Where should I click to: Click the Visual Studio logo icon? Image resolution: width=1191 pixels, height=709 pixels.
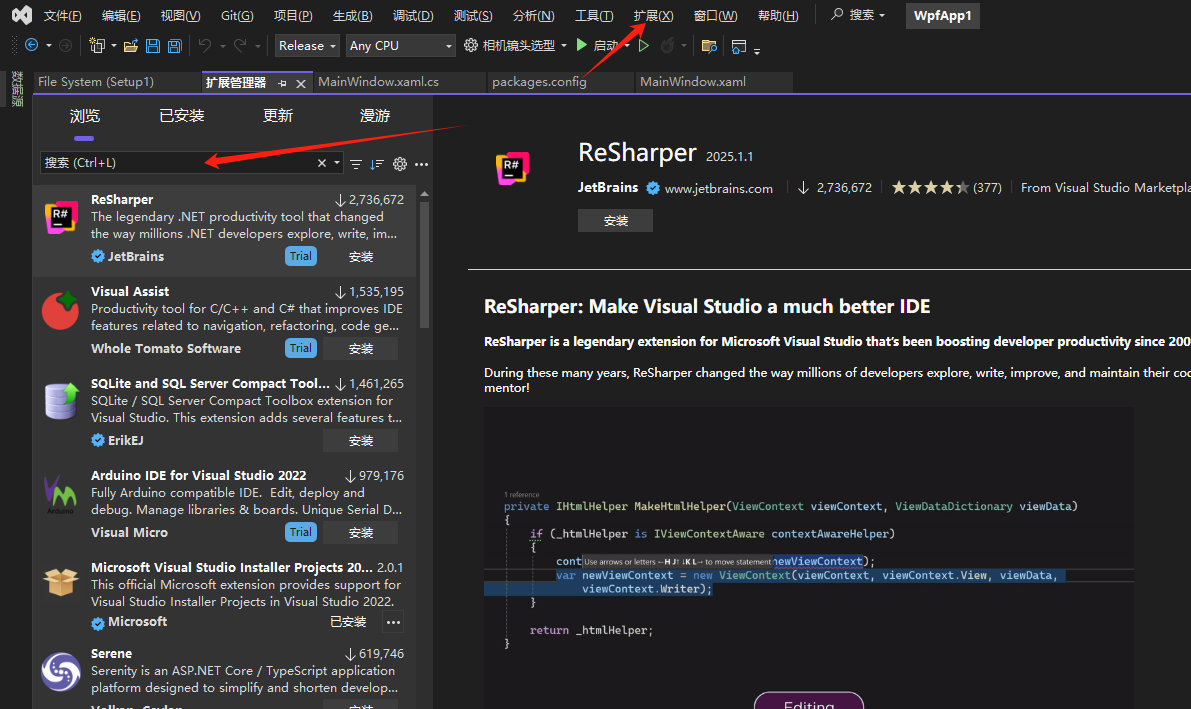click(x=22, y=14)
